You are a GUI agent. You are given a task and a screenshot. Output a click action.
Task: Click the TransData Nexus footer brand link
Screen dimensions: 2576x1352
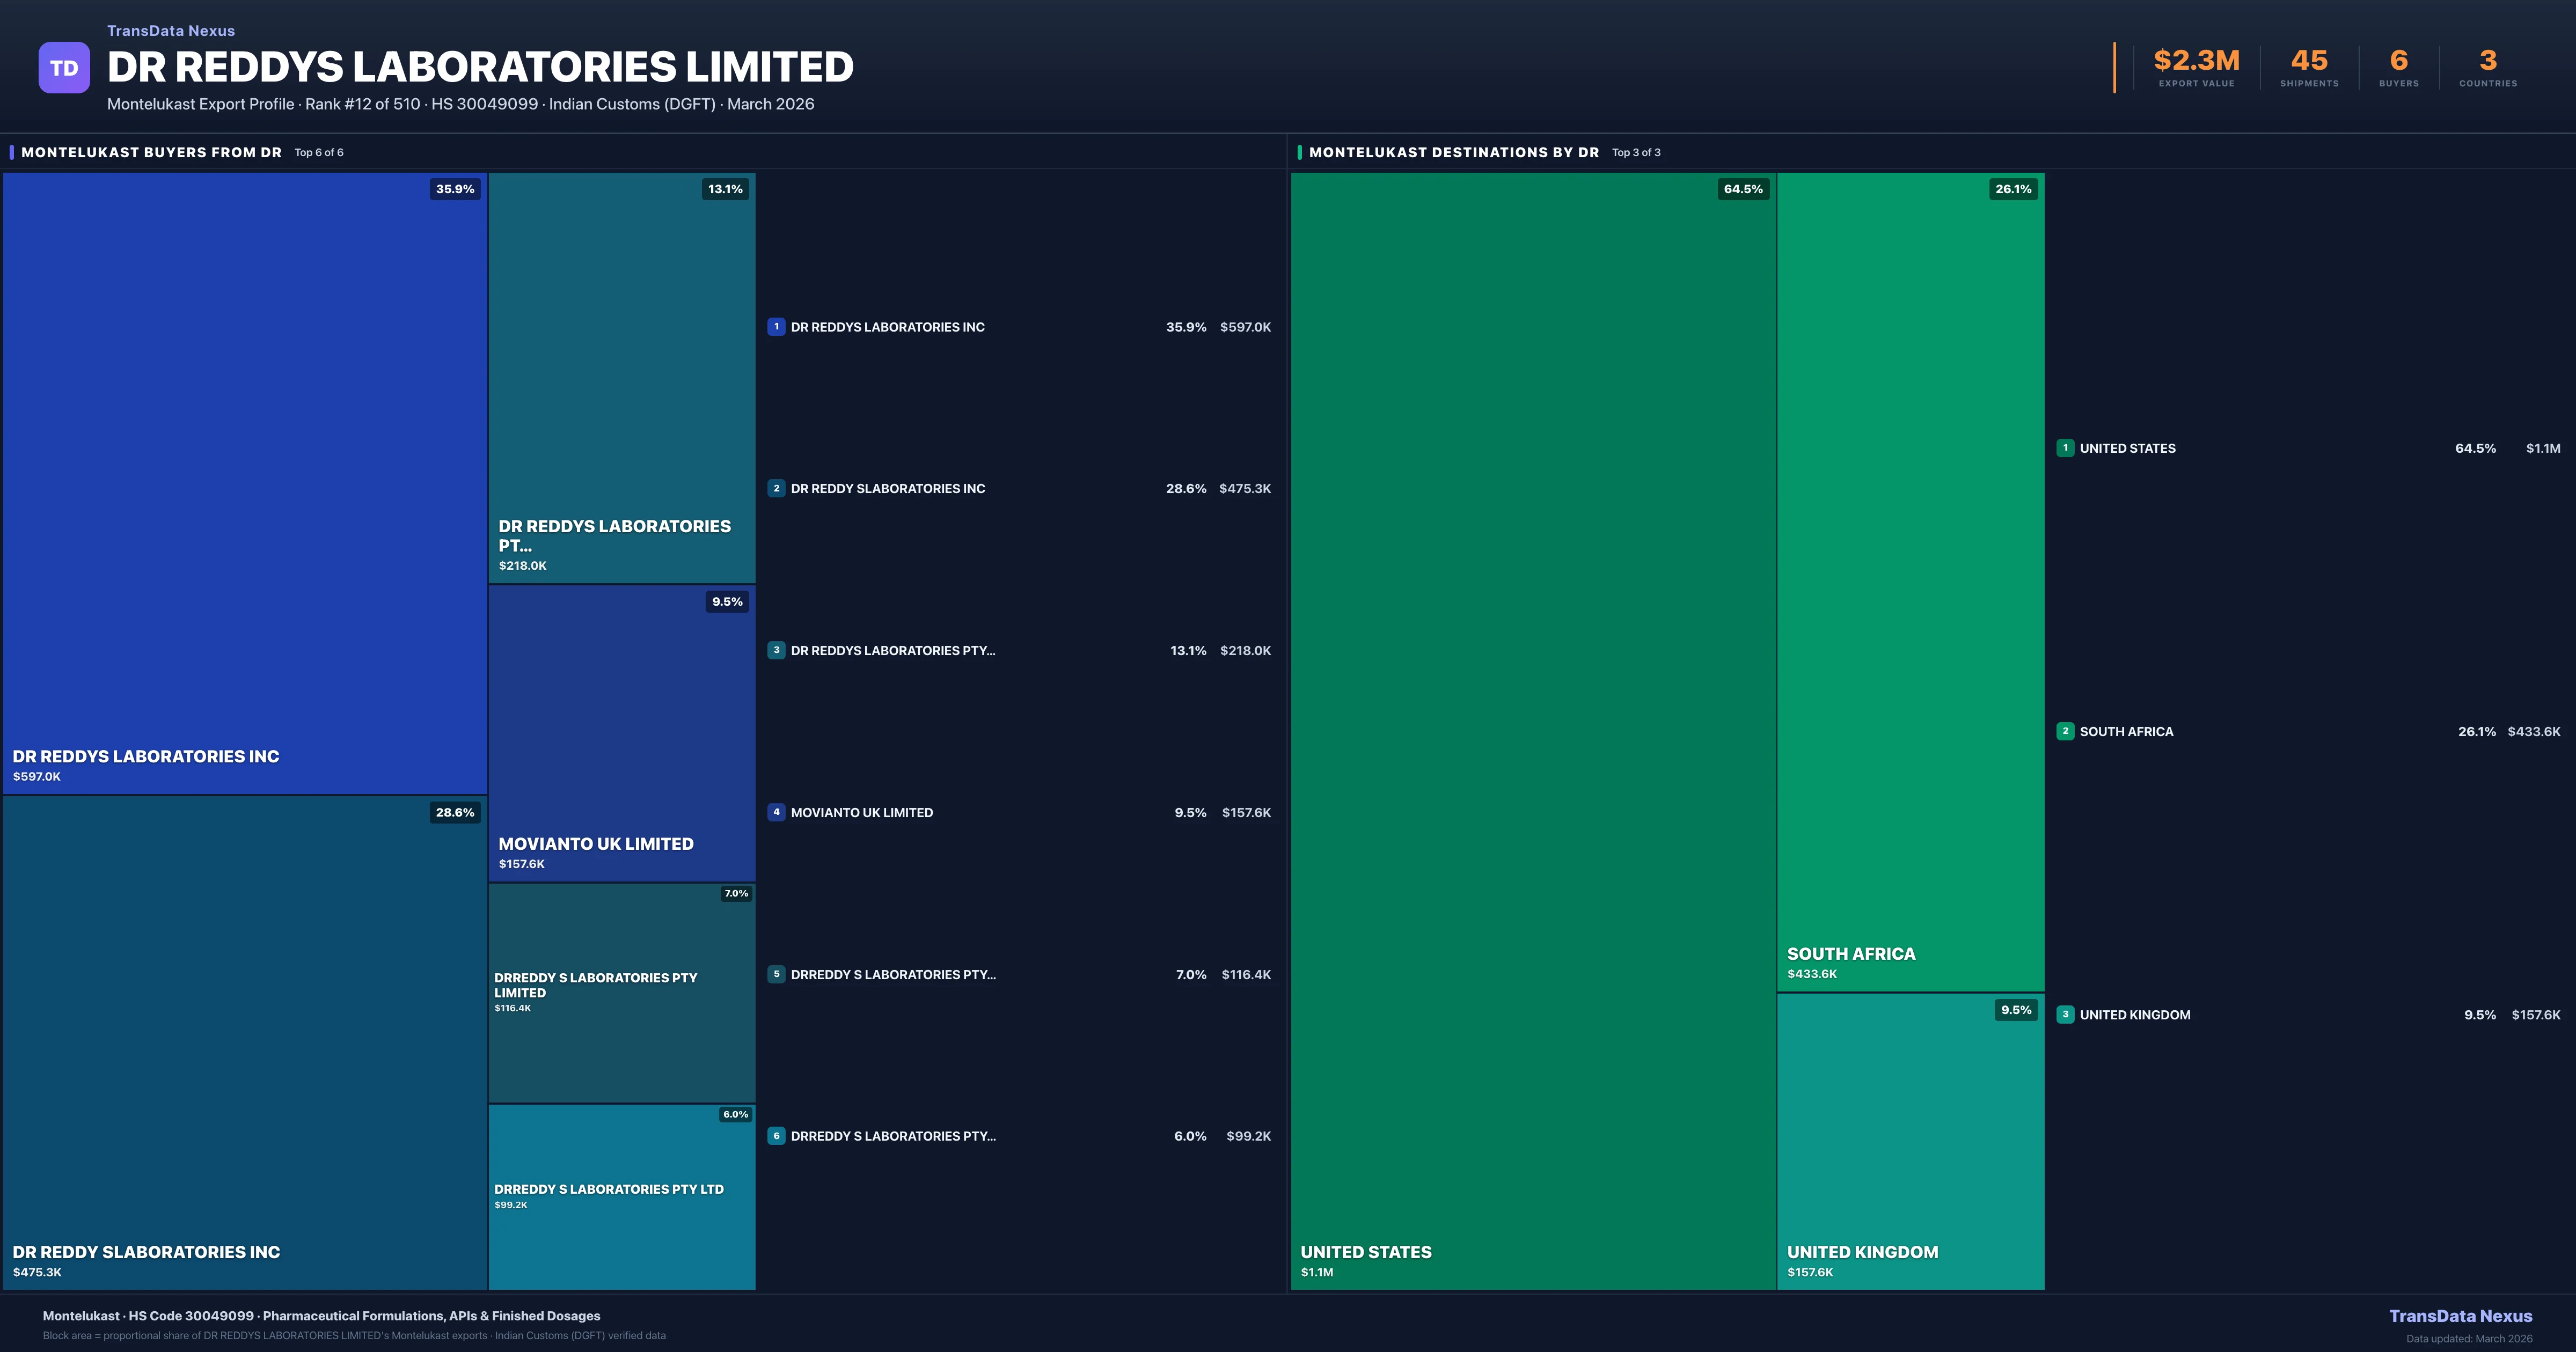point(2460,1316)
